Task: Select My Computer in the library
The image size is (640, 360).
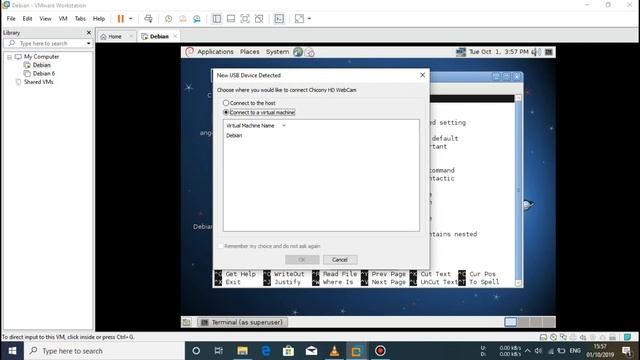Action: [x=41, y=57]
